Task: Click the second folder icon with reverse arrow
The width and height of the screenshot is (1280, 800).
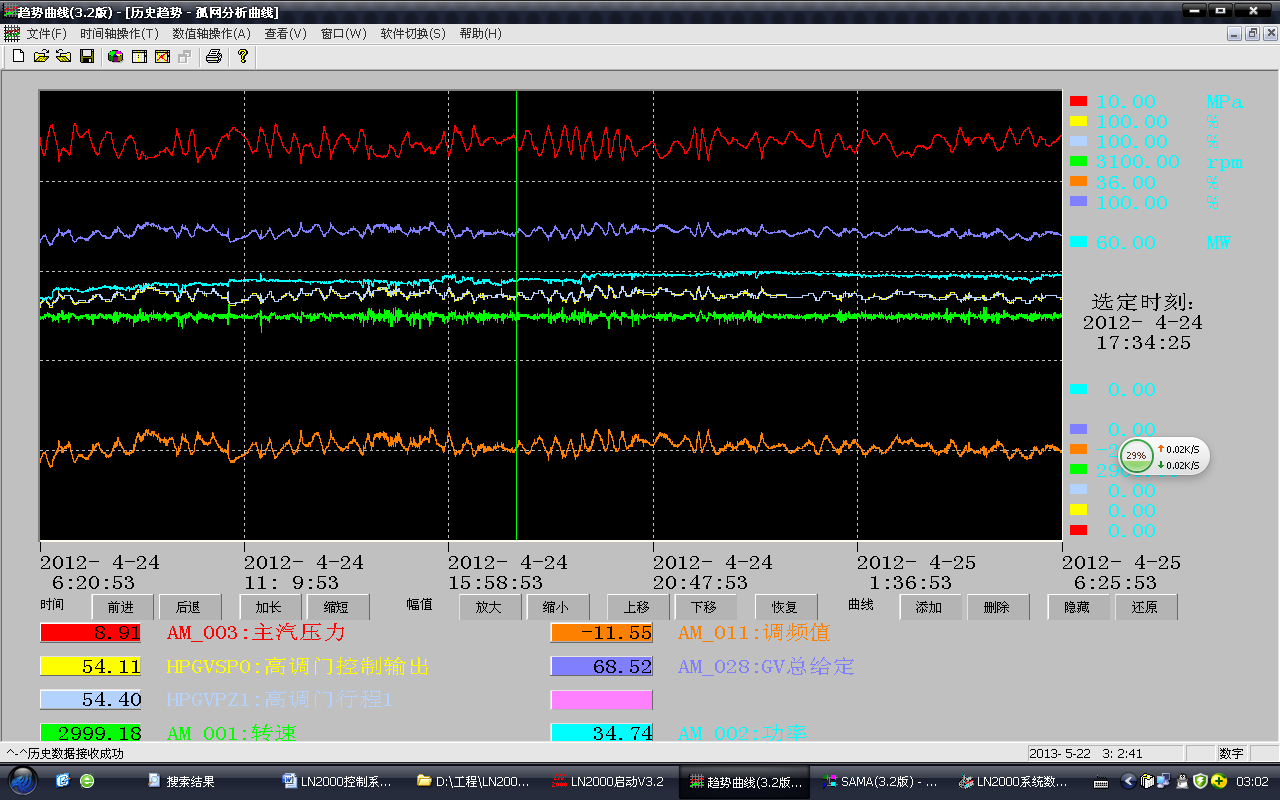Action: tap(63, 56)
